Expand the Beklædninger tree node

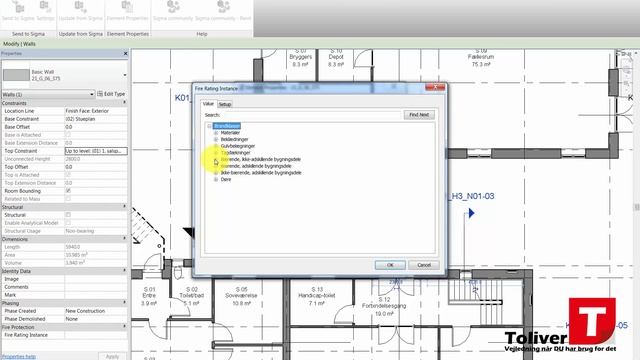[x=216, y=139]
